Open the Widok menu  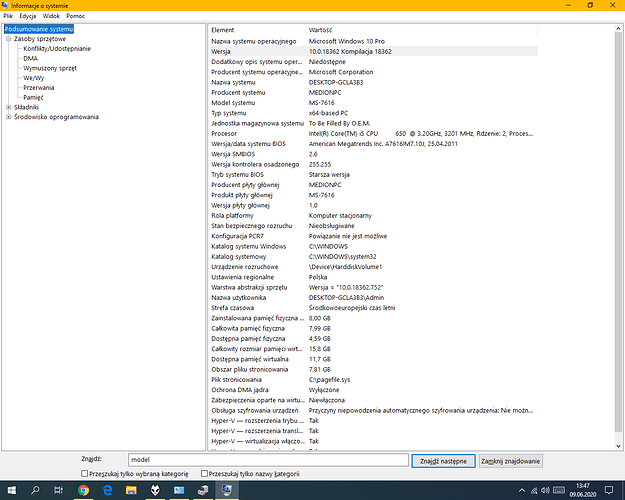pyautogui.click(x=51, y=16)
